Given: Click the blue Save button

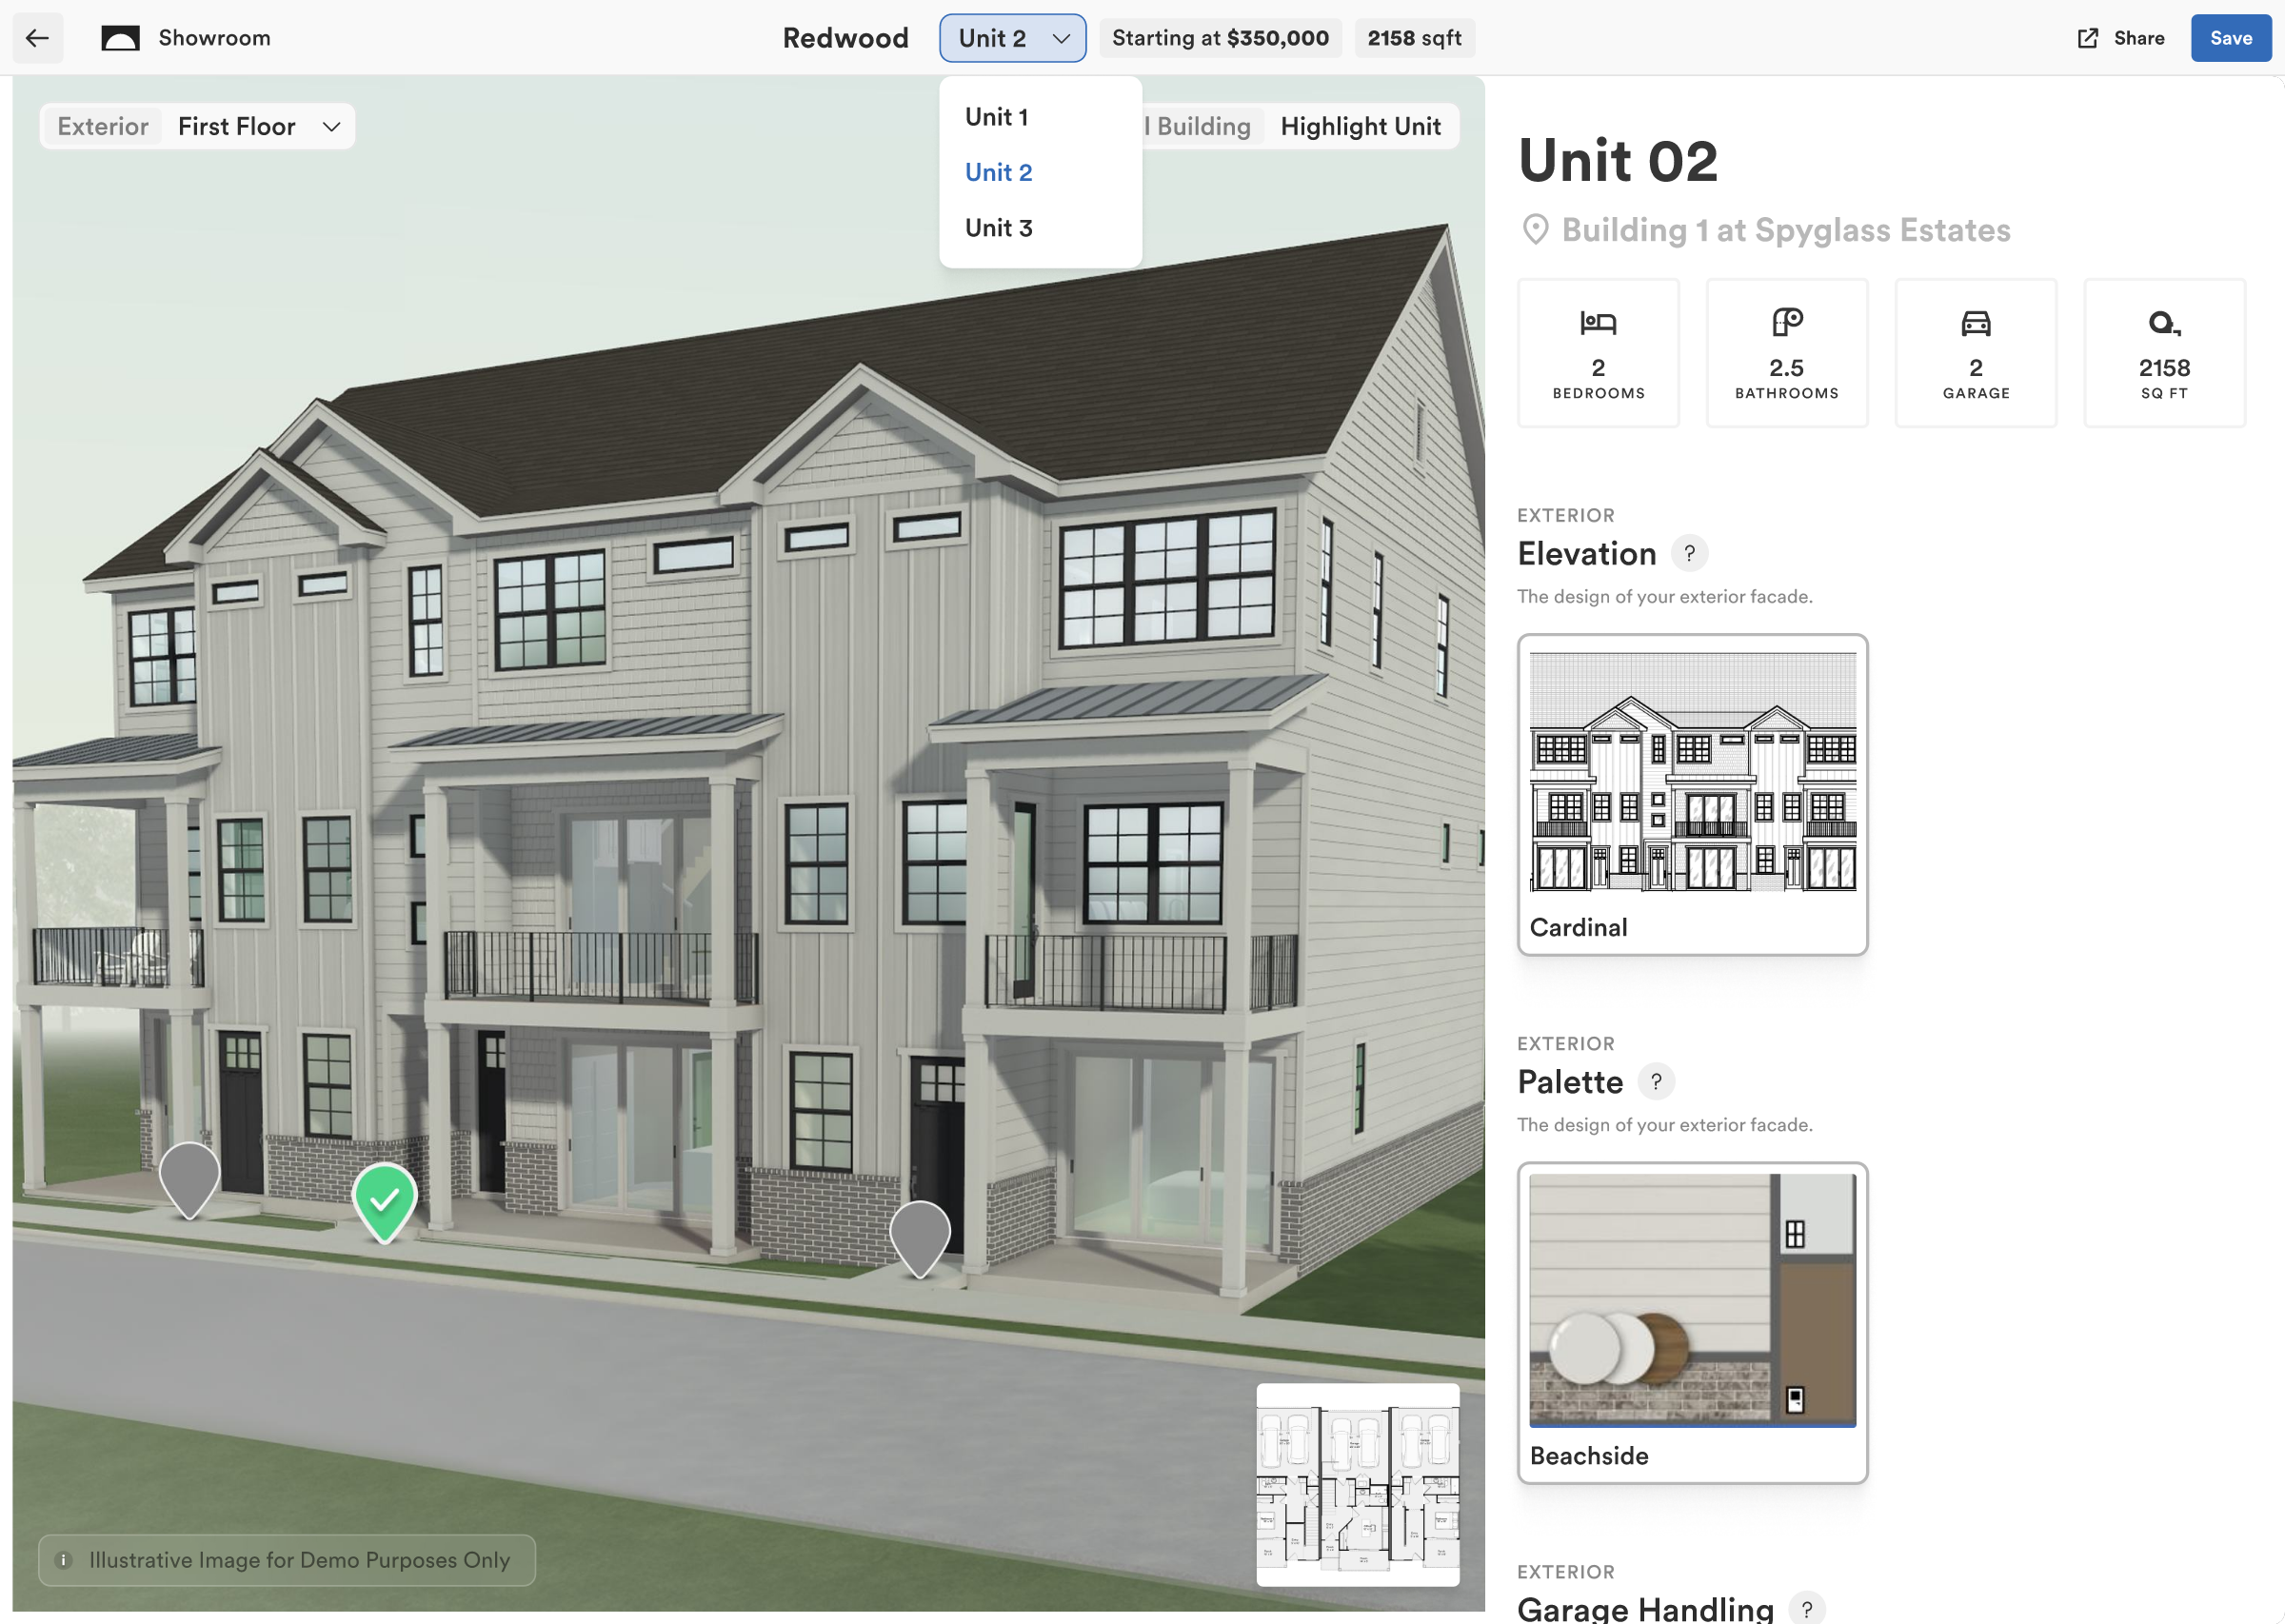Looking at the screenshot, I should pyautogui.click(x=2230, y=38).
